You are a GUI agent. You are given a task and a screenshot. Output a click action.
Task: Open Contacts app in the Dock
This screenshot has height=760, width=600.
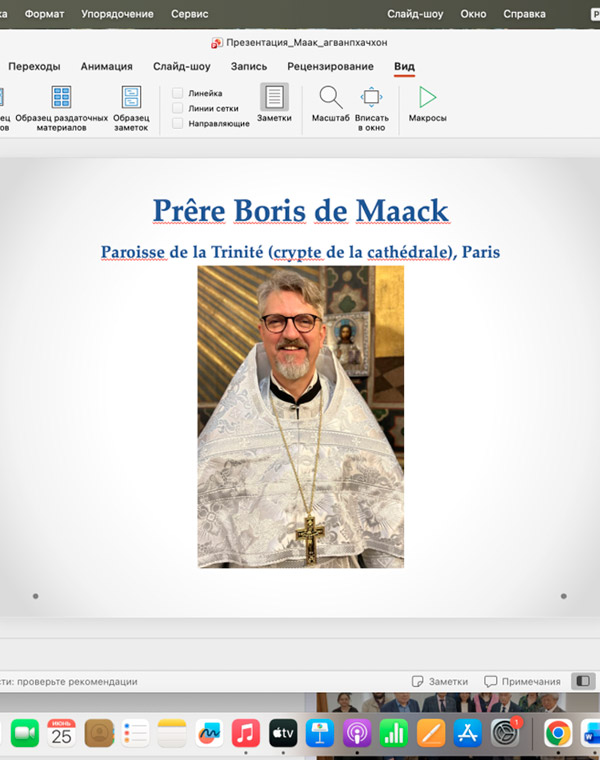pyautogui.click(x=99, y=733)
